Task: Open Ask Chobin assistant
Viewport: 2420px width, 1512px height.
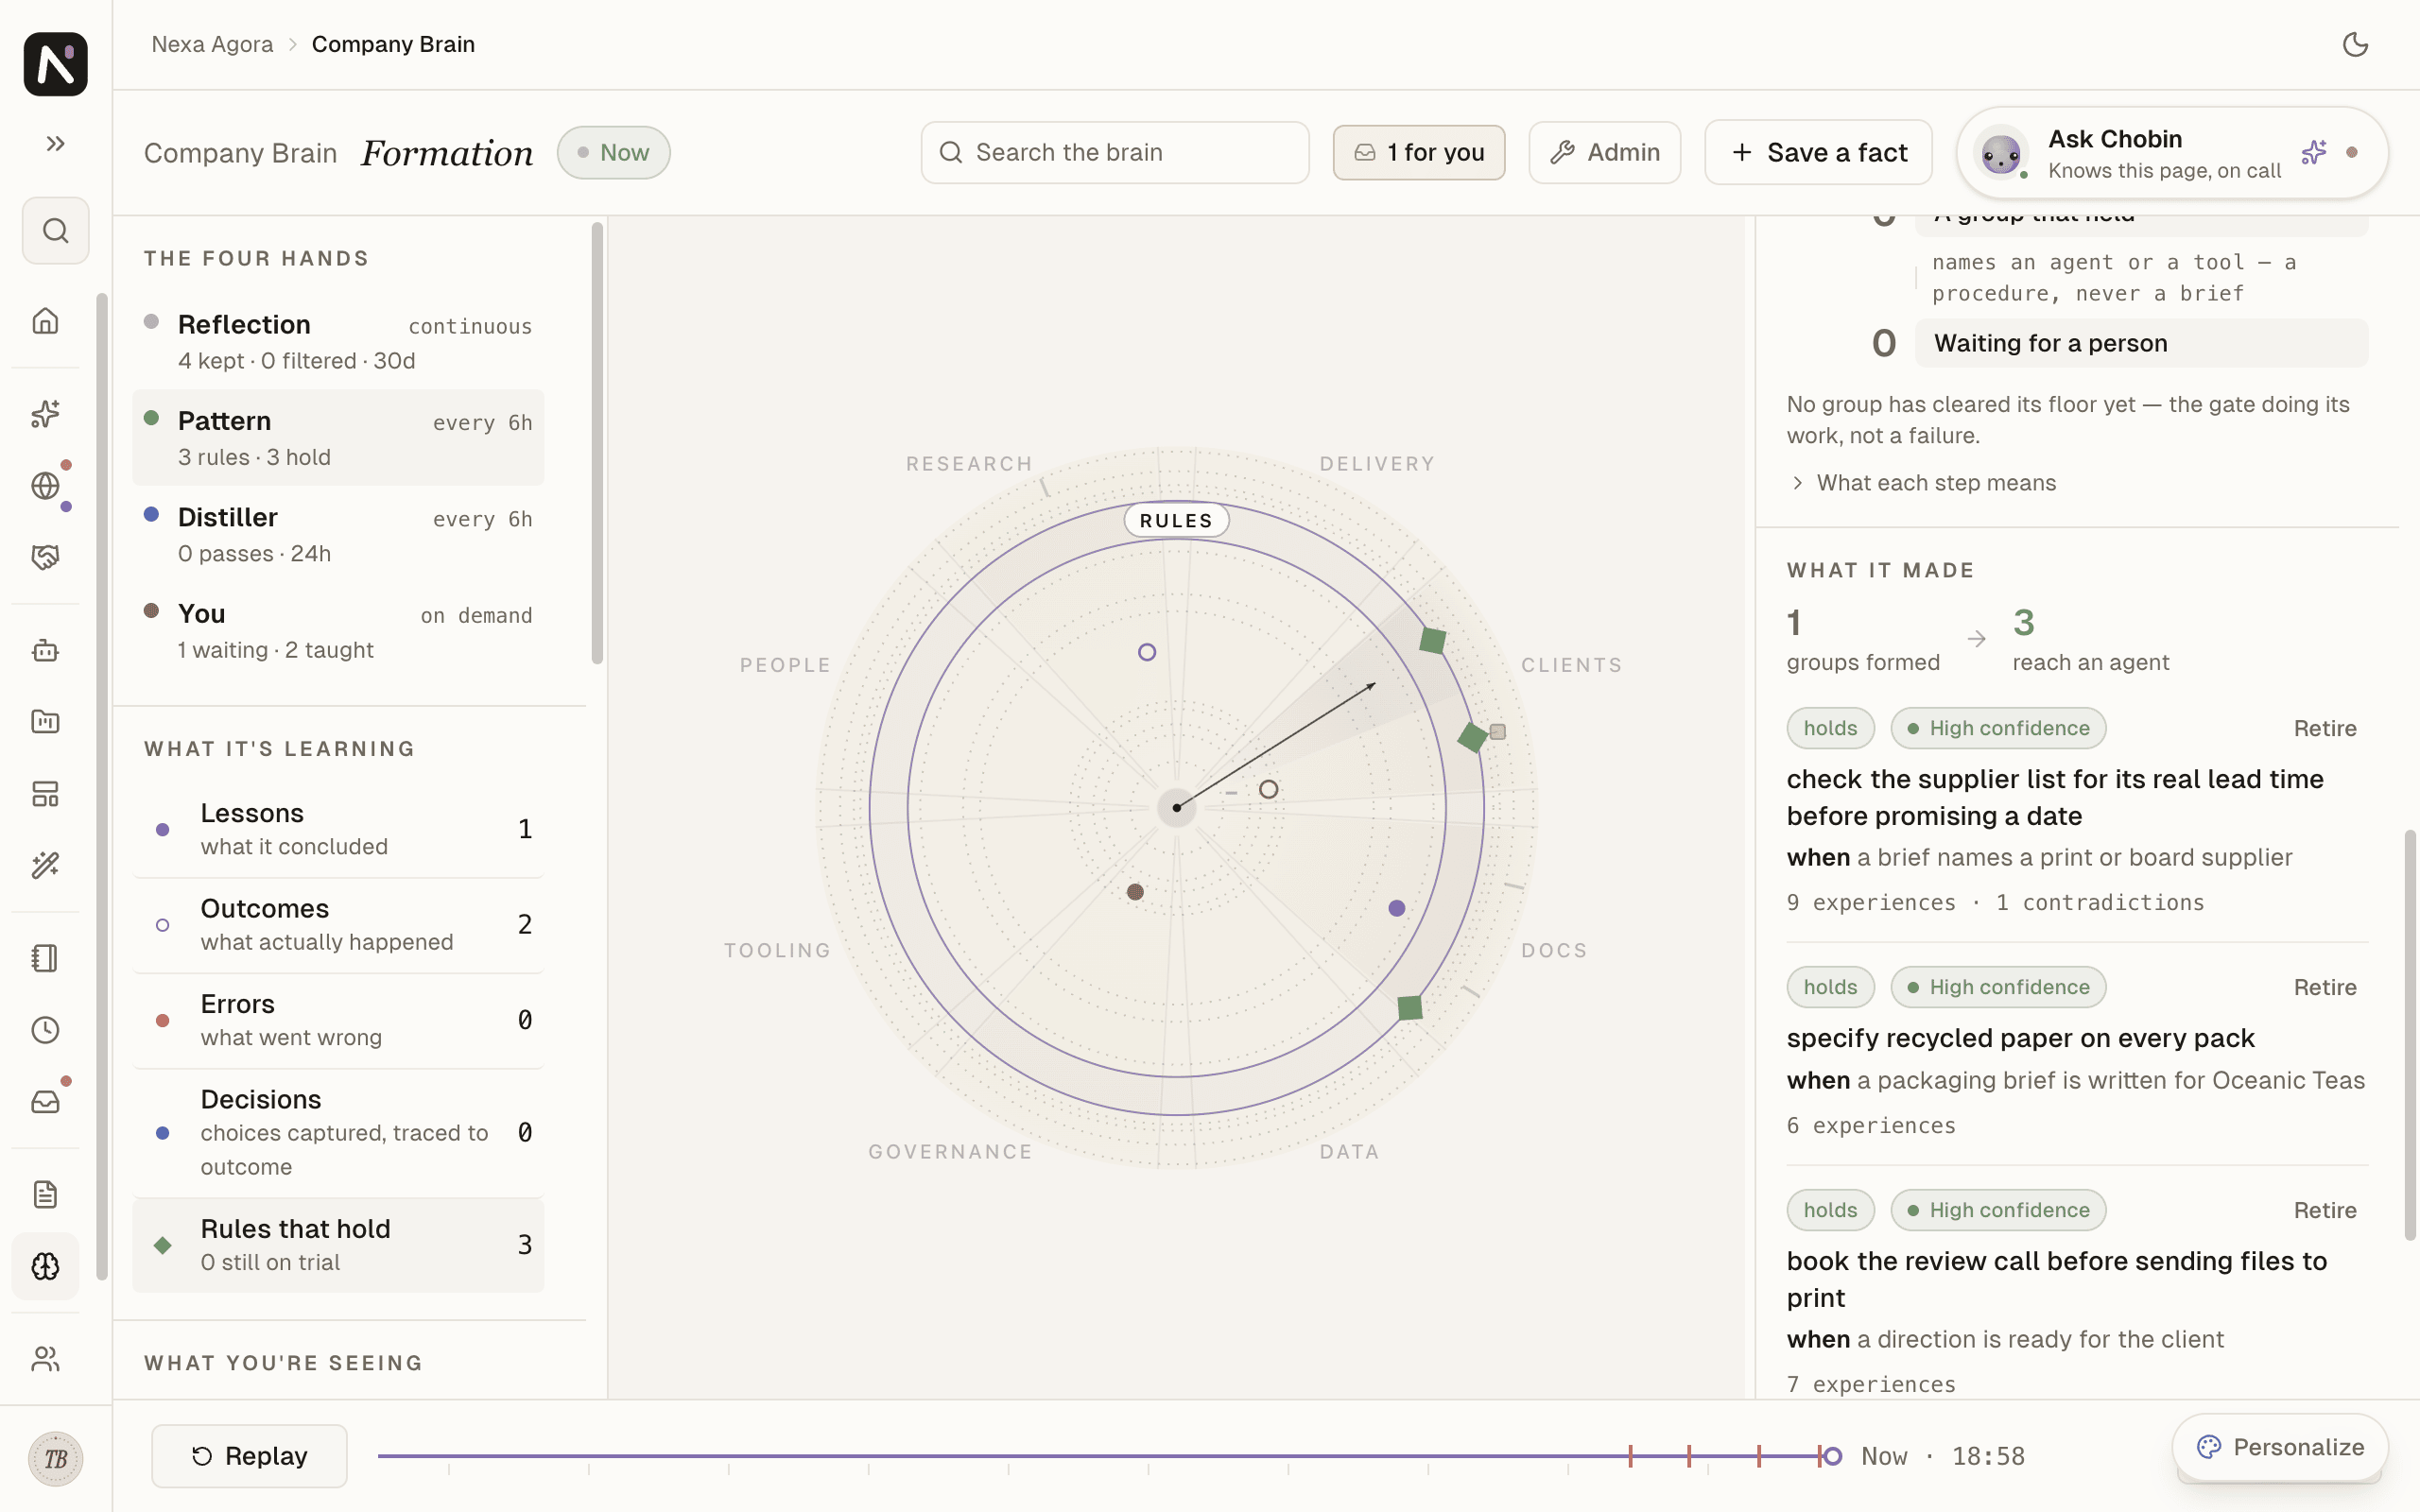Action: point(2172,153)
